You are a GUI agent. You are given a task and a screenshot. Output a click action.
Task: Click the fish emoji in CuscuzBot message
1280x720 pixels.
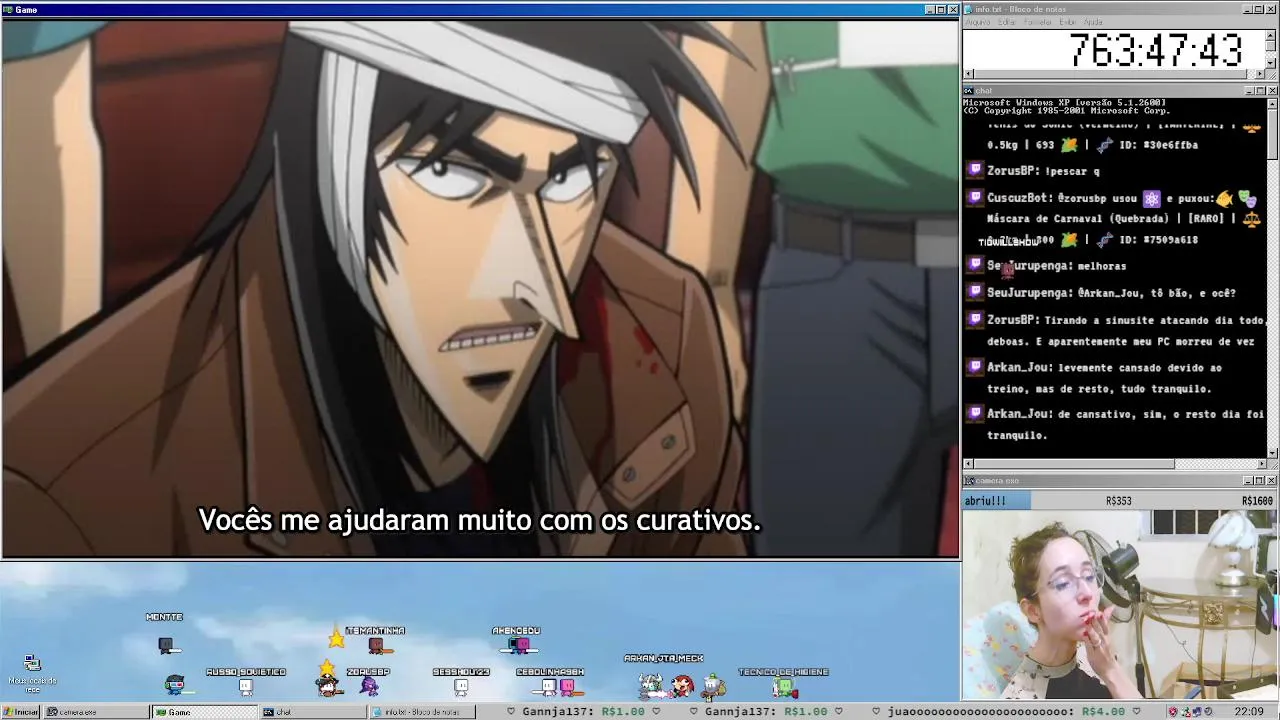1225,199
